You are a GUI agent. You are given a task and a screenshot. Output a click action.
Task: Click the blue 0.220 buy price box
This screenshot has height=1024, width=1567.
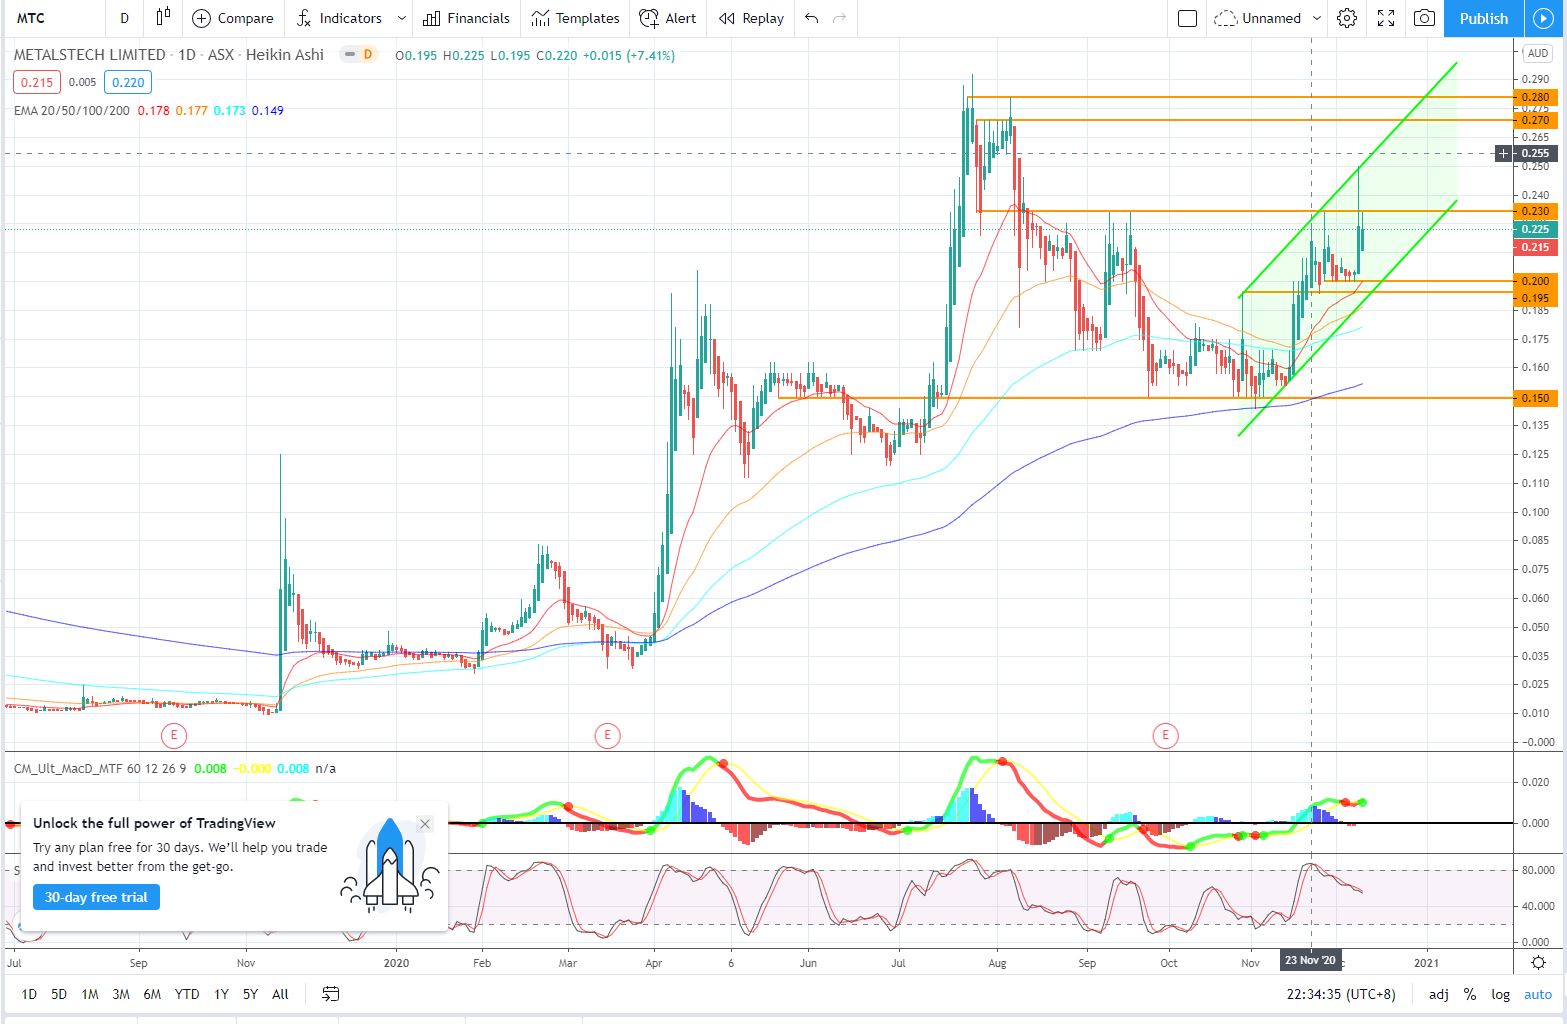pos(127,82)
